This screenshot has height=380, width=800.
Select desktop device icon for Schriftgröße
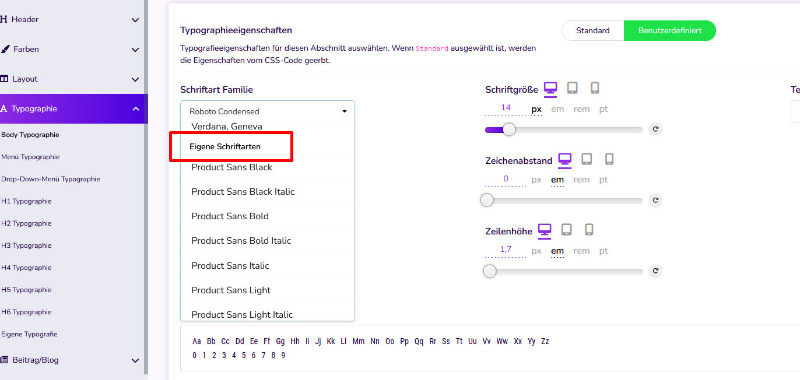pyautogui.click(x=550, y=89)
